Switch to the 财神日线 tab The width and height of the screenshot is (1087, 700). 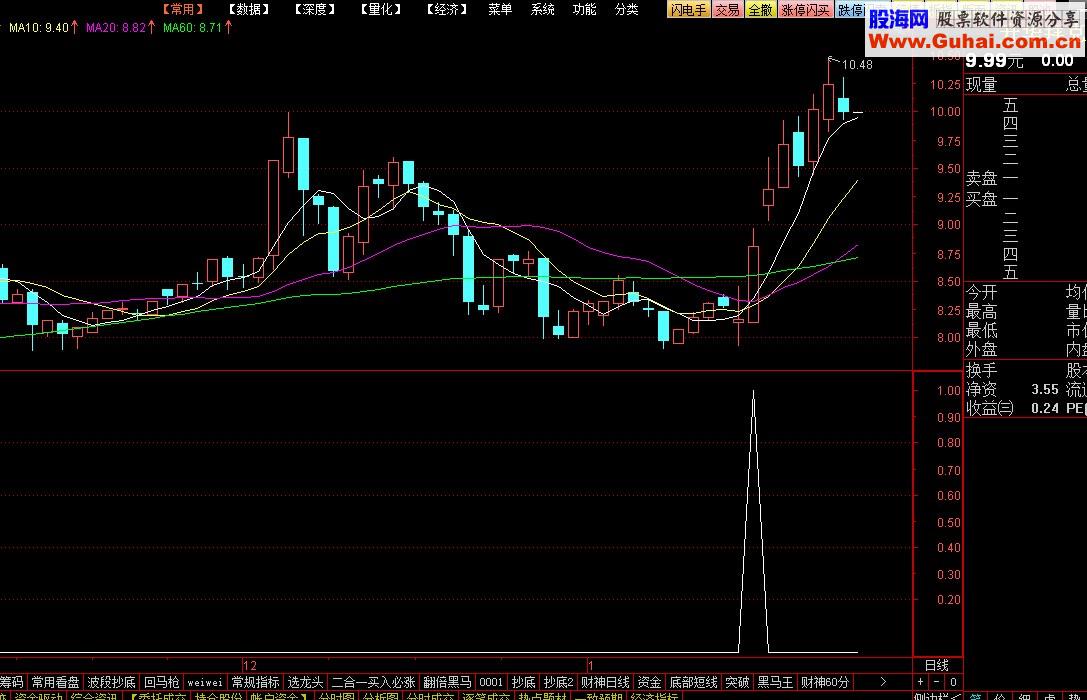point(605,682)
